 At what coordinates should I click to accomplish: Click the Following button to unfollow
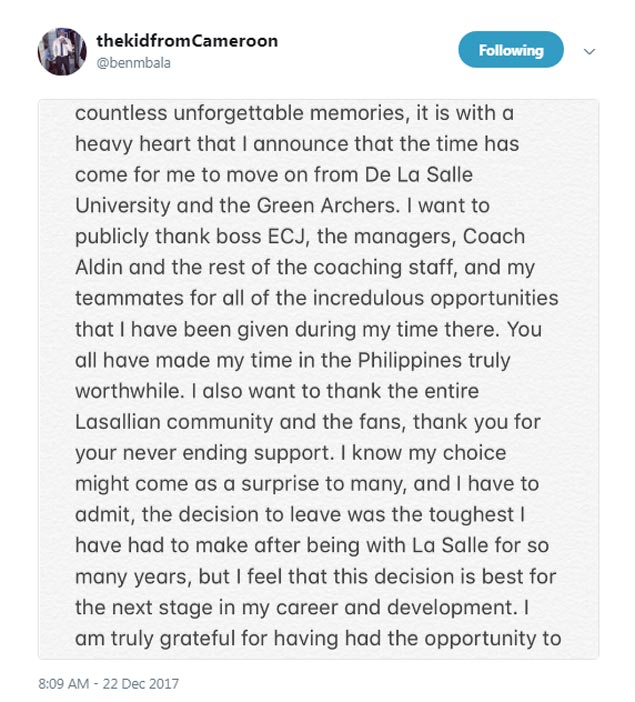pyautogui.click(x=511, y=50)
